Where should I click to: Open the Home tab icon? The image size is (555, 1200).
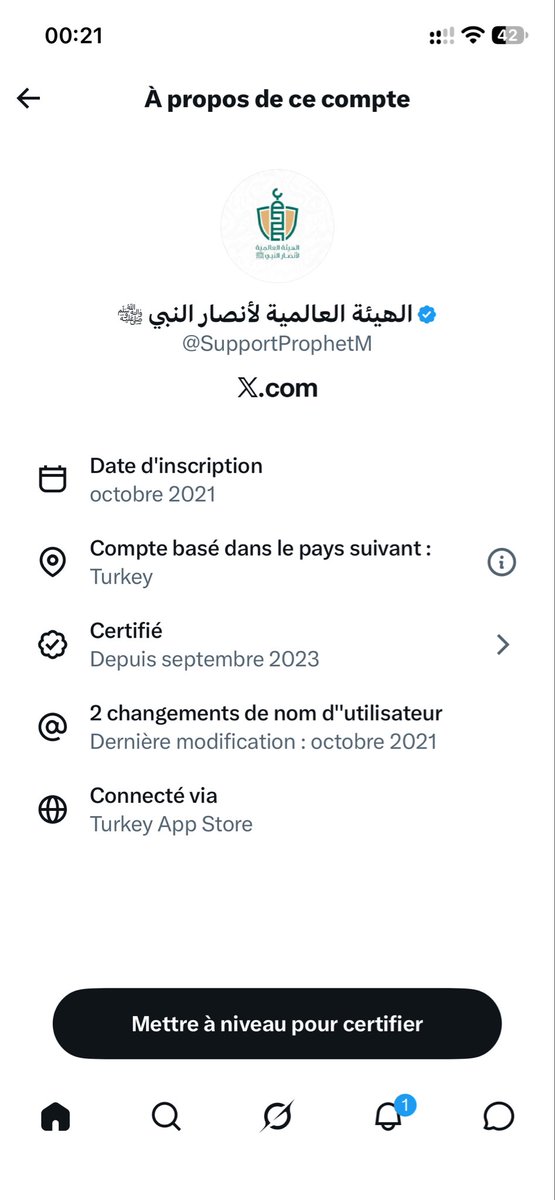(x=55, y=1116)
